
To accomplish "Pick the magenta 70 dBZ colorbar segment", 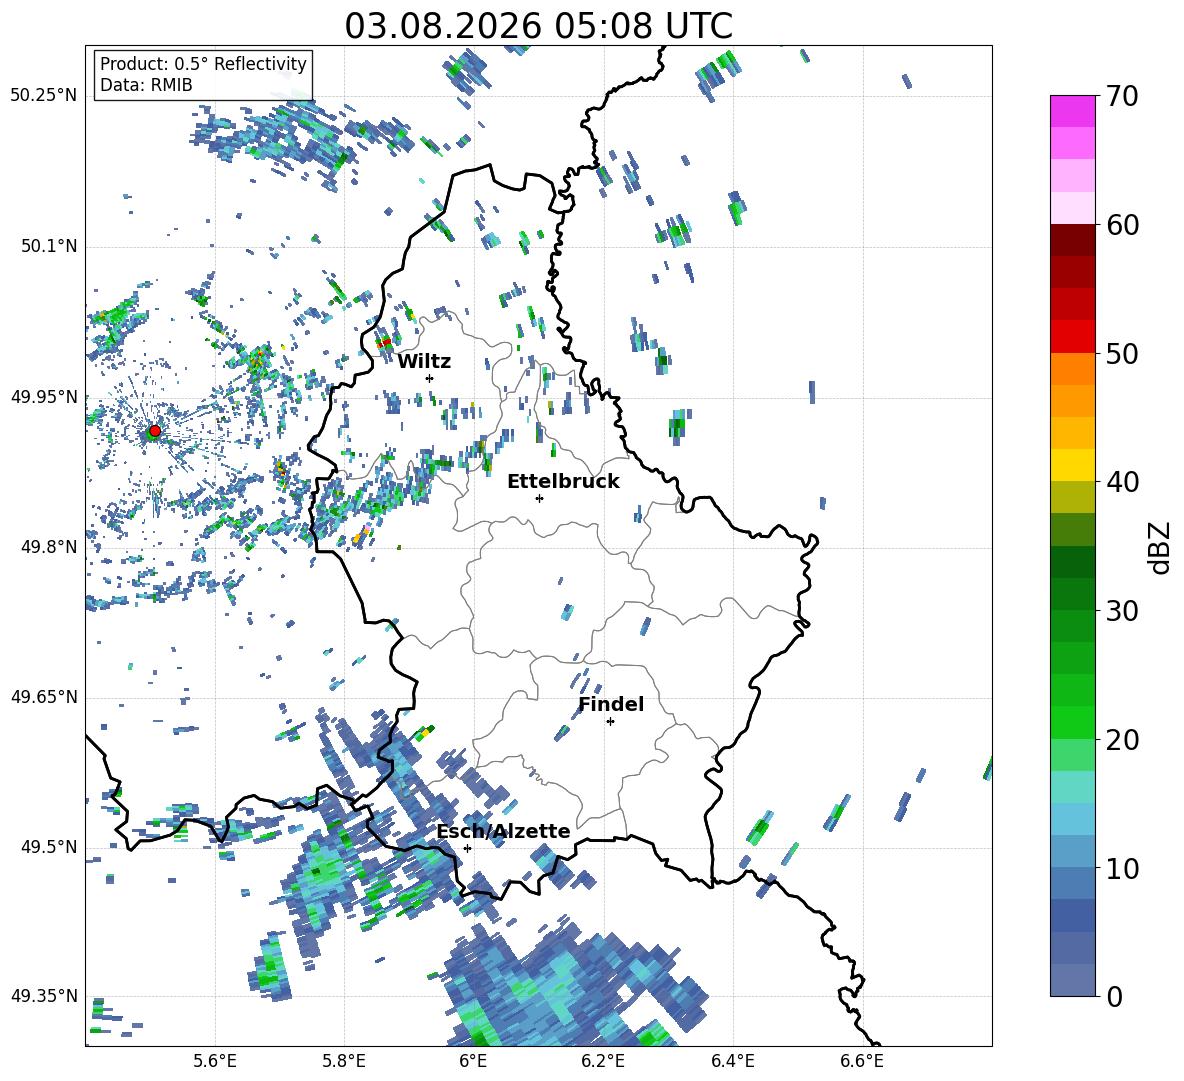I will [1073, 112].
